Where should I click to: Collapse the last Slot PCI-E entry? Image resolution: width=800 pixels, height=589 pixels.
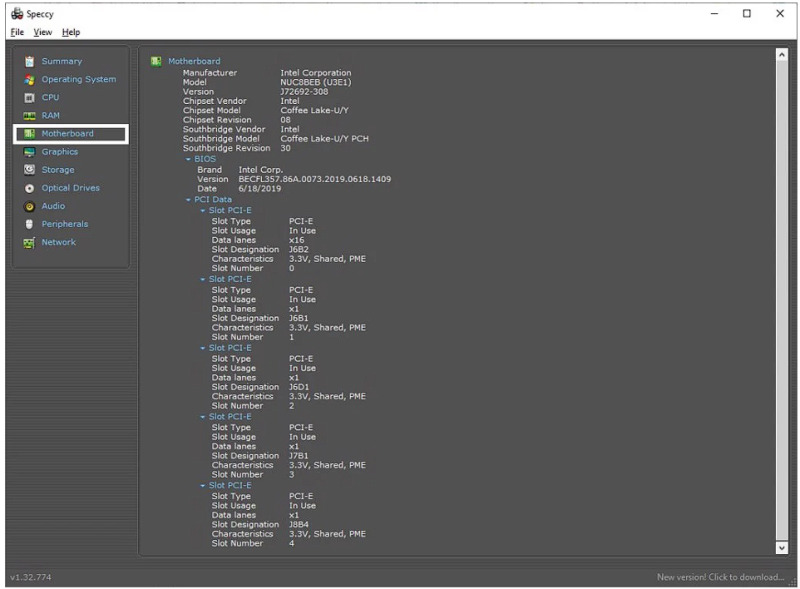click(202, 486)
